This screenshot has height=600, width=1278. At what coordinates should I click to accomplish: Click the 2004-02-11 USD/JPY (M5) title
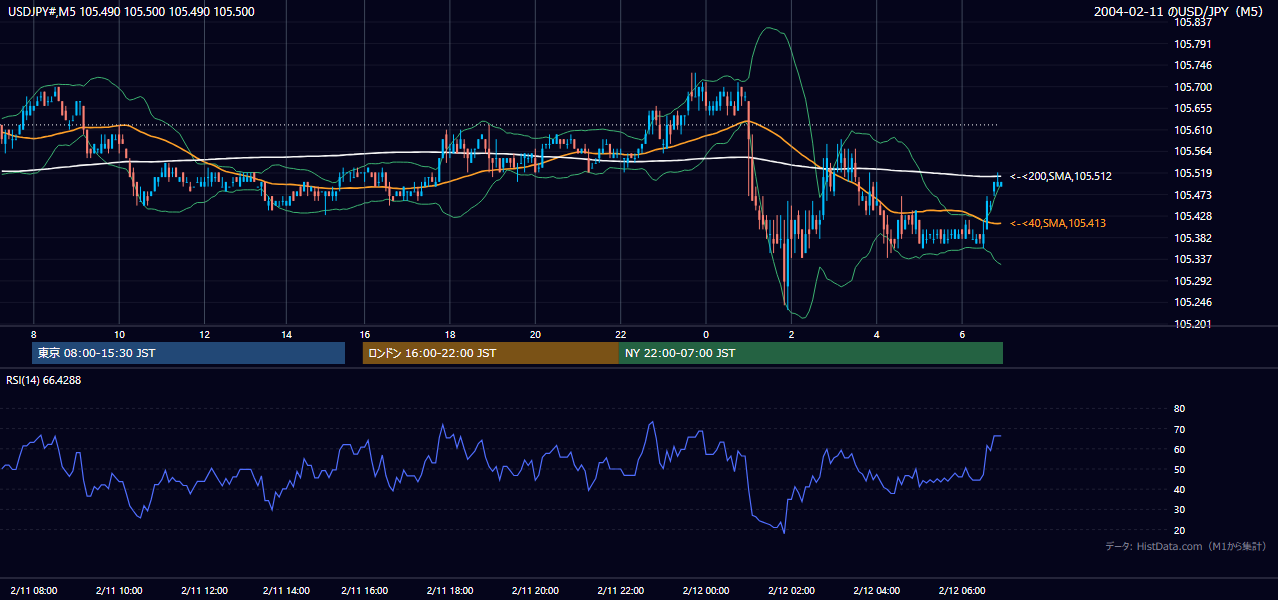point(1180,12)
